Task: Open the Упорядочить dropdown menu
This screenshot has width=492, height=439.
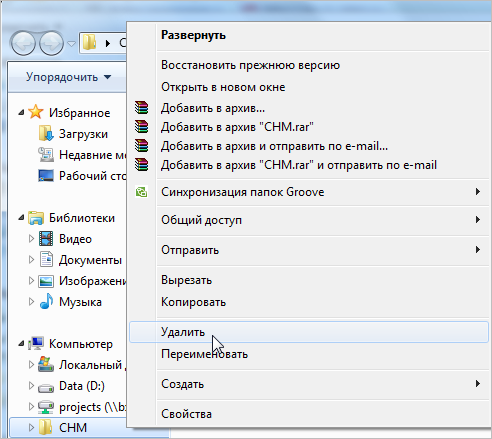Action: 68,77
